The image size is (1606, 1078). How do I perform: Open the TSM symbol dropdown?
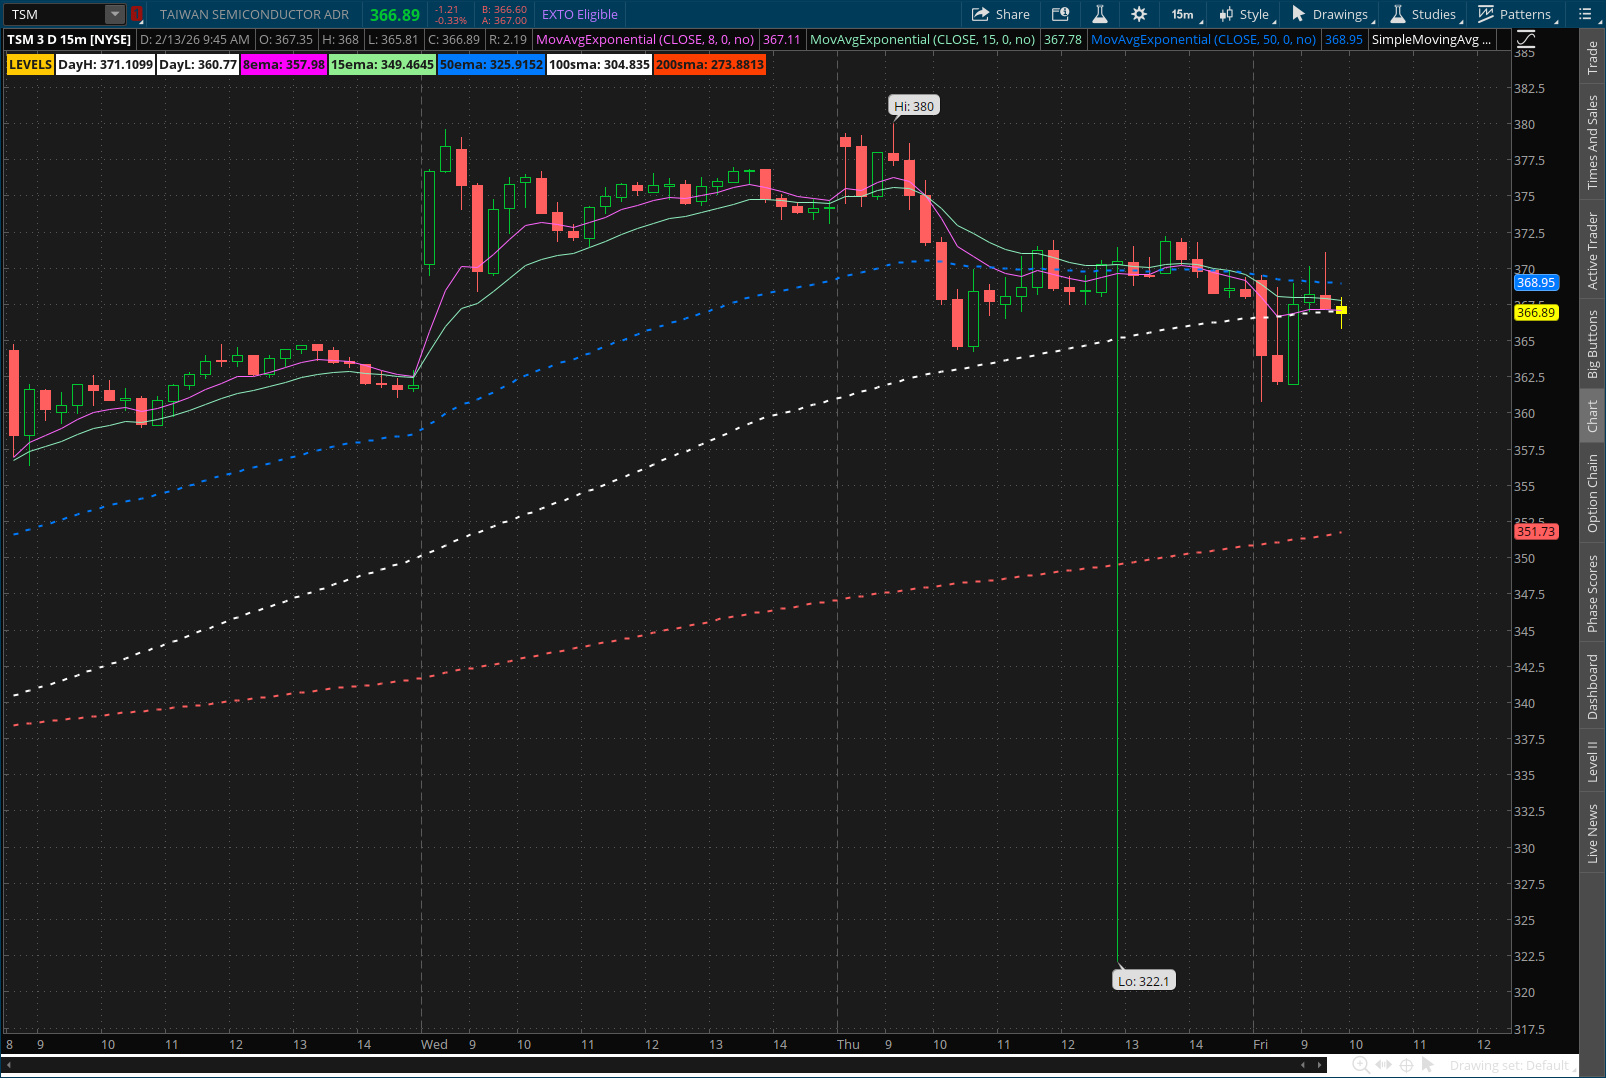[x=113, y=14]
